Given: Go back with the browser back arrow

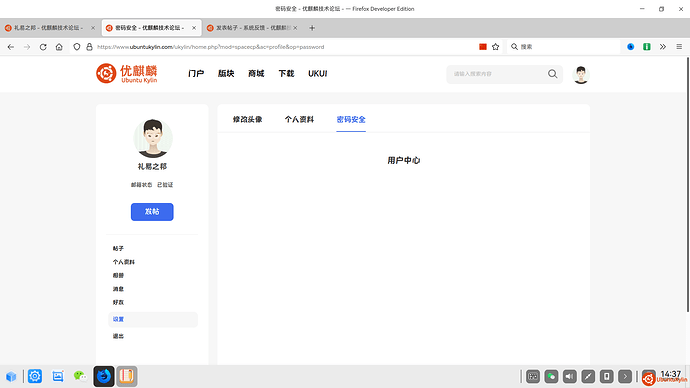Looking at the screenshot, I should [11, 47].
